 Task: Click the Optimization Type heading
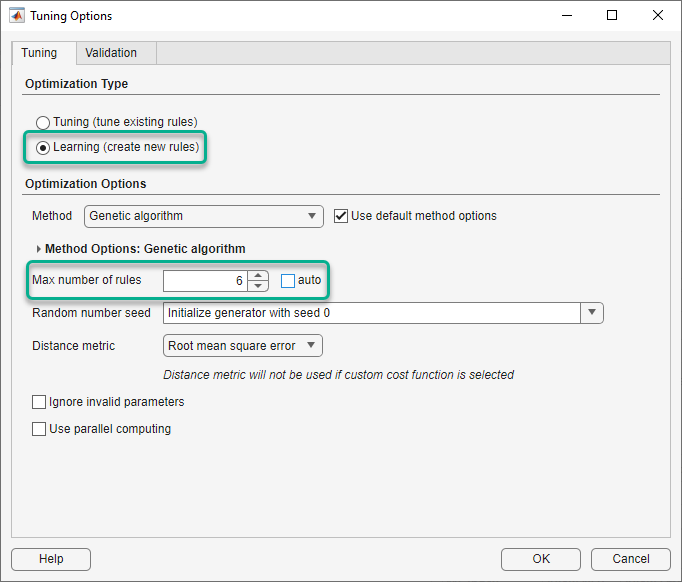(77, 84)
